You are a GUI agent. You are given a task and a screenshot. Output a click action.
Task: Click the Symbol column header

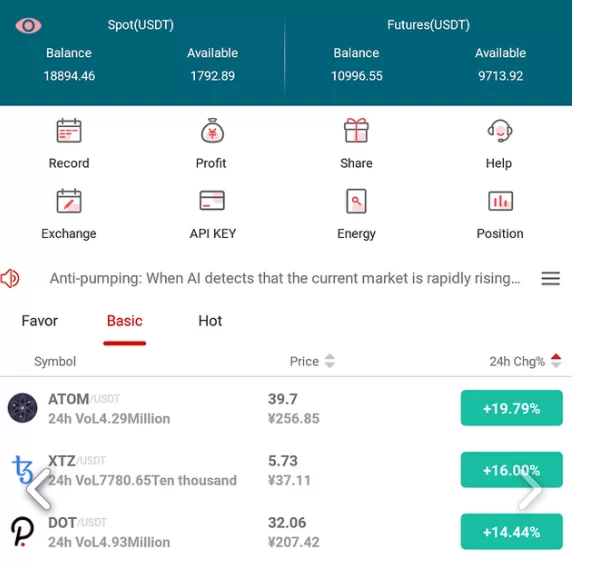pos(55,361)
